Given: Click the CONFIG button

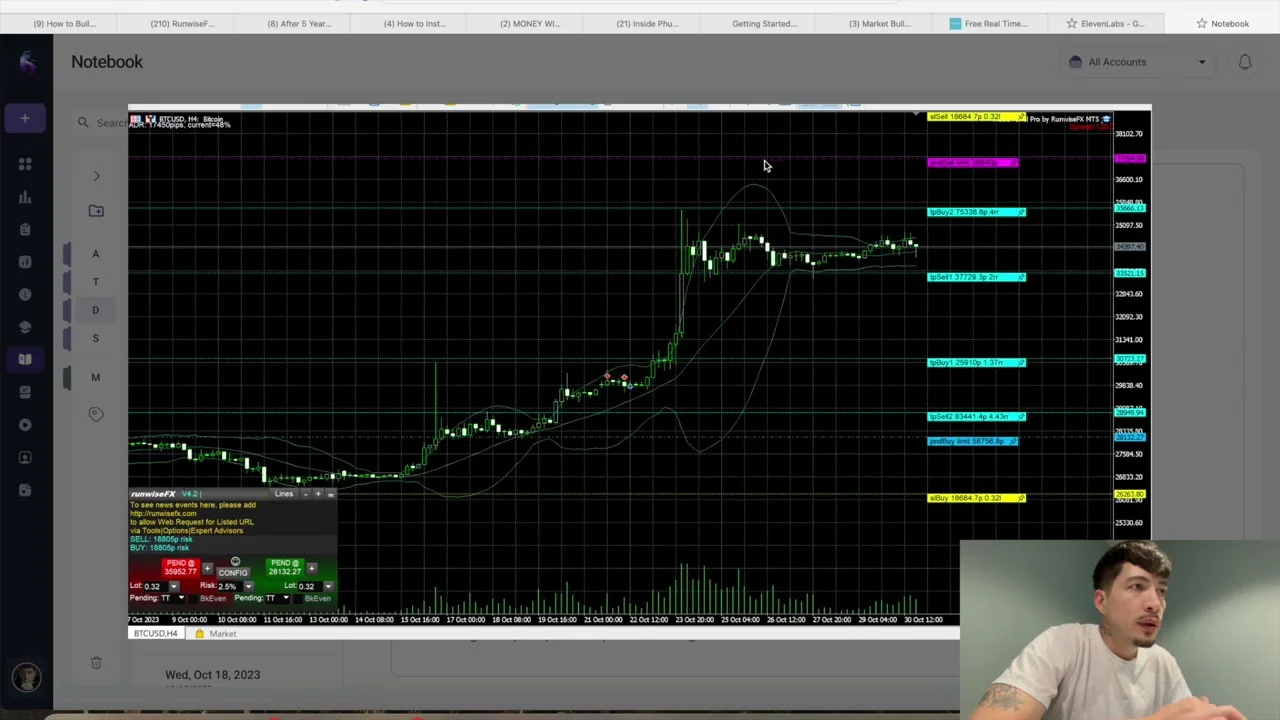Looking at the screenshot, I should click(233, 573).
